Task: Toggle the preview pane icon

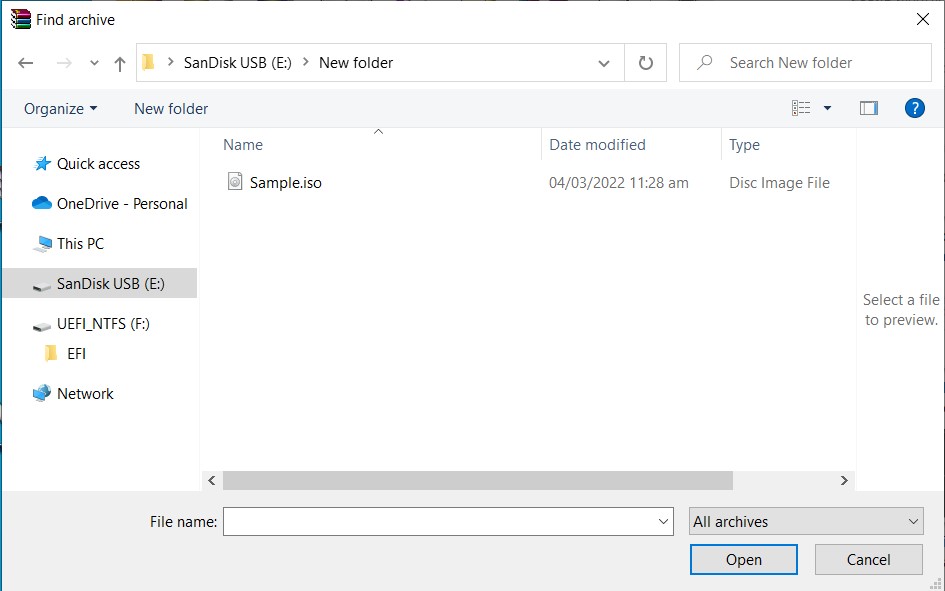Action: [868, 108]
